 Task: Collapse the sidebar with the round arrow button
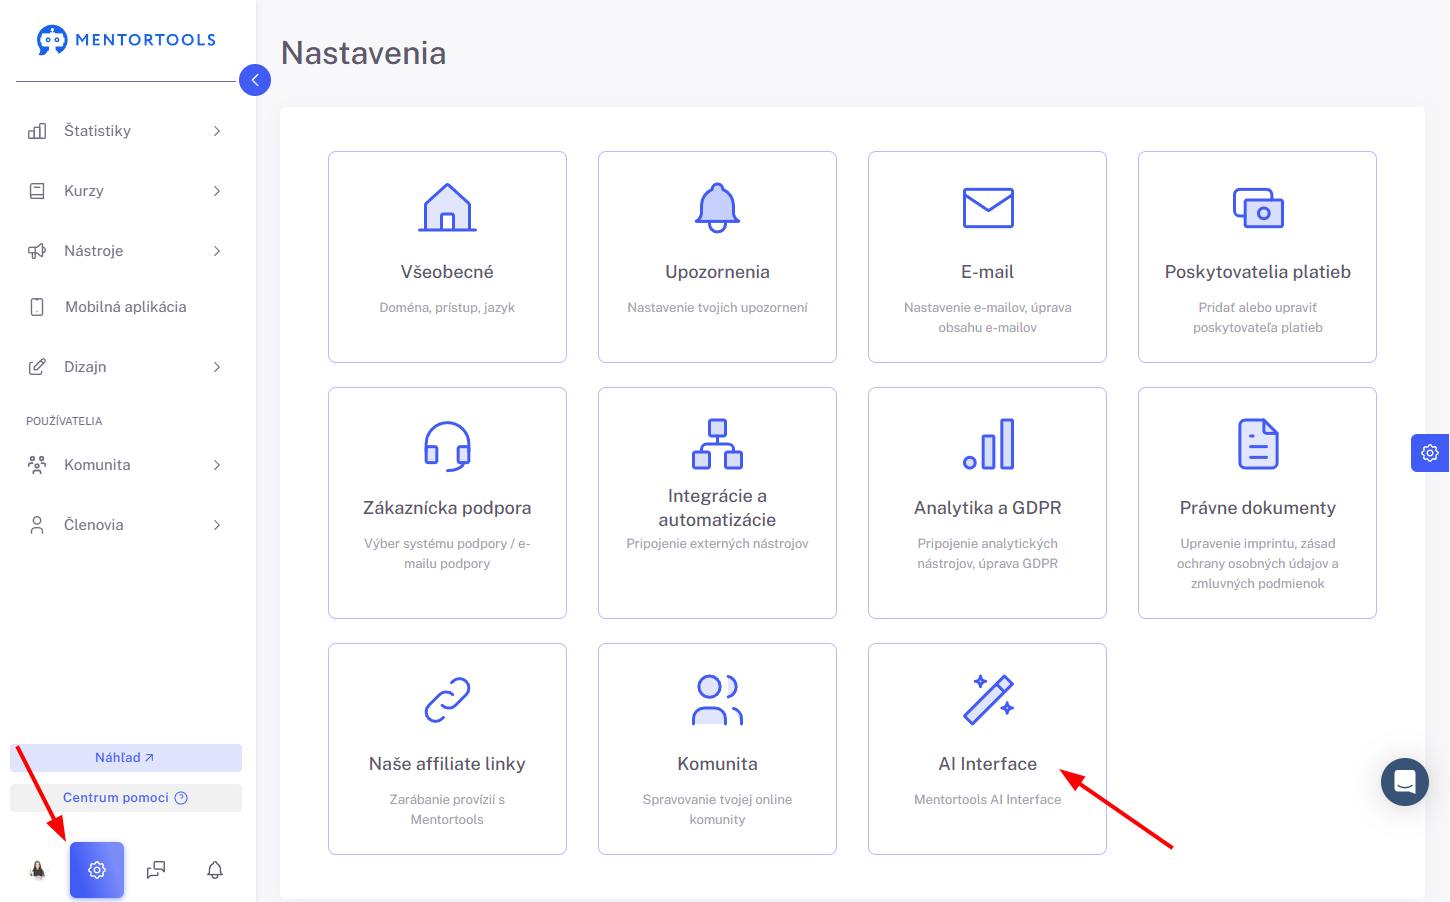click(255, 80)
